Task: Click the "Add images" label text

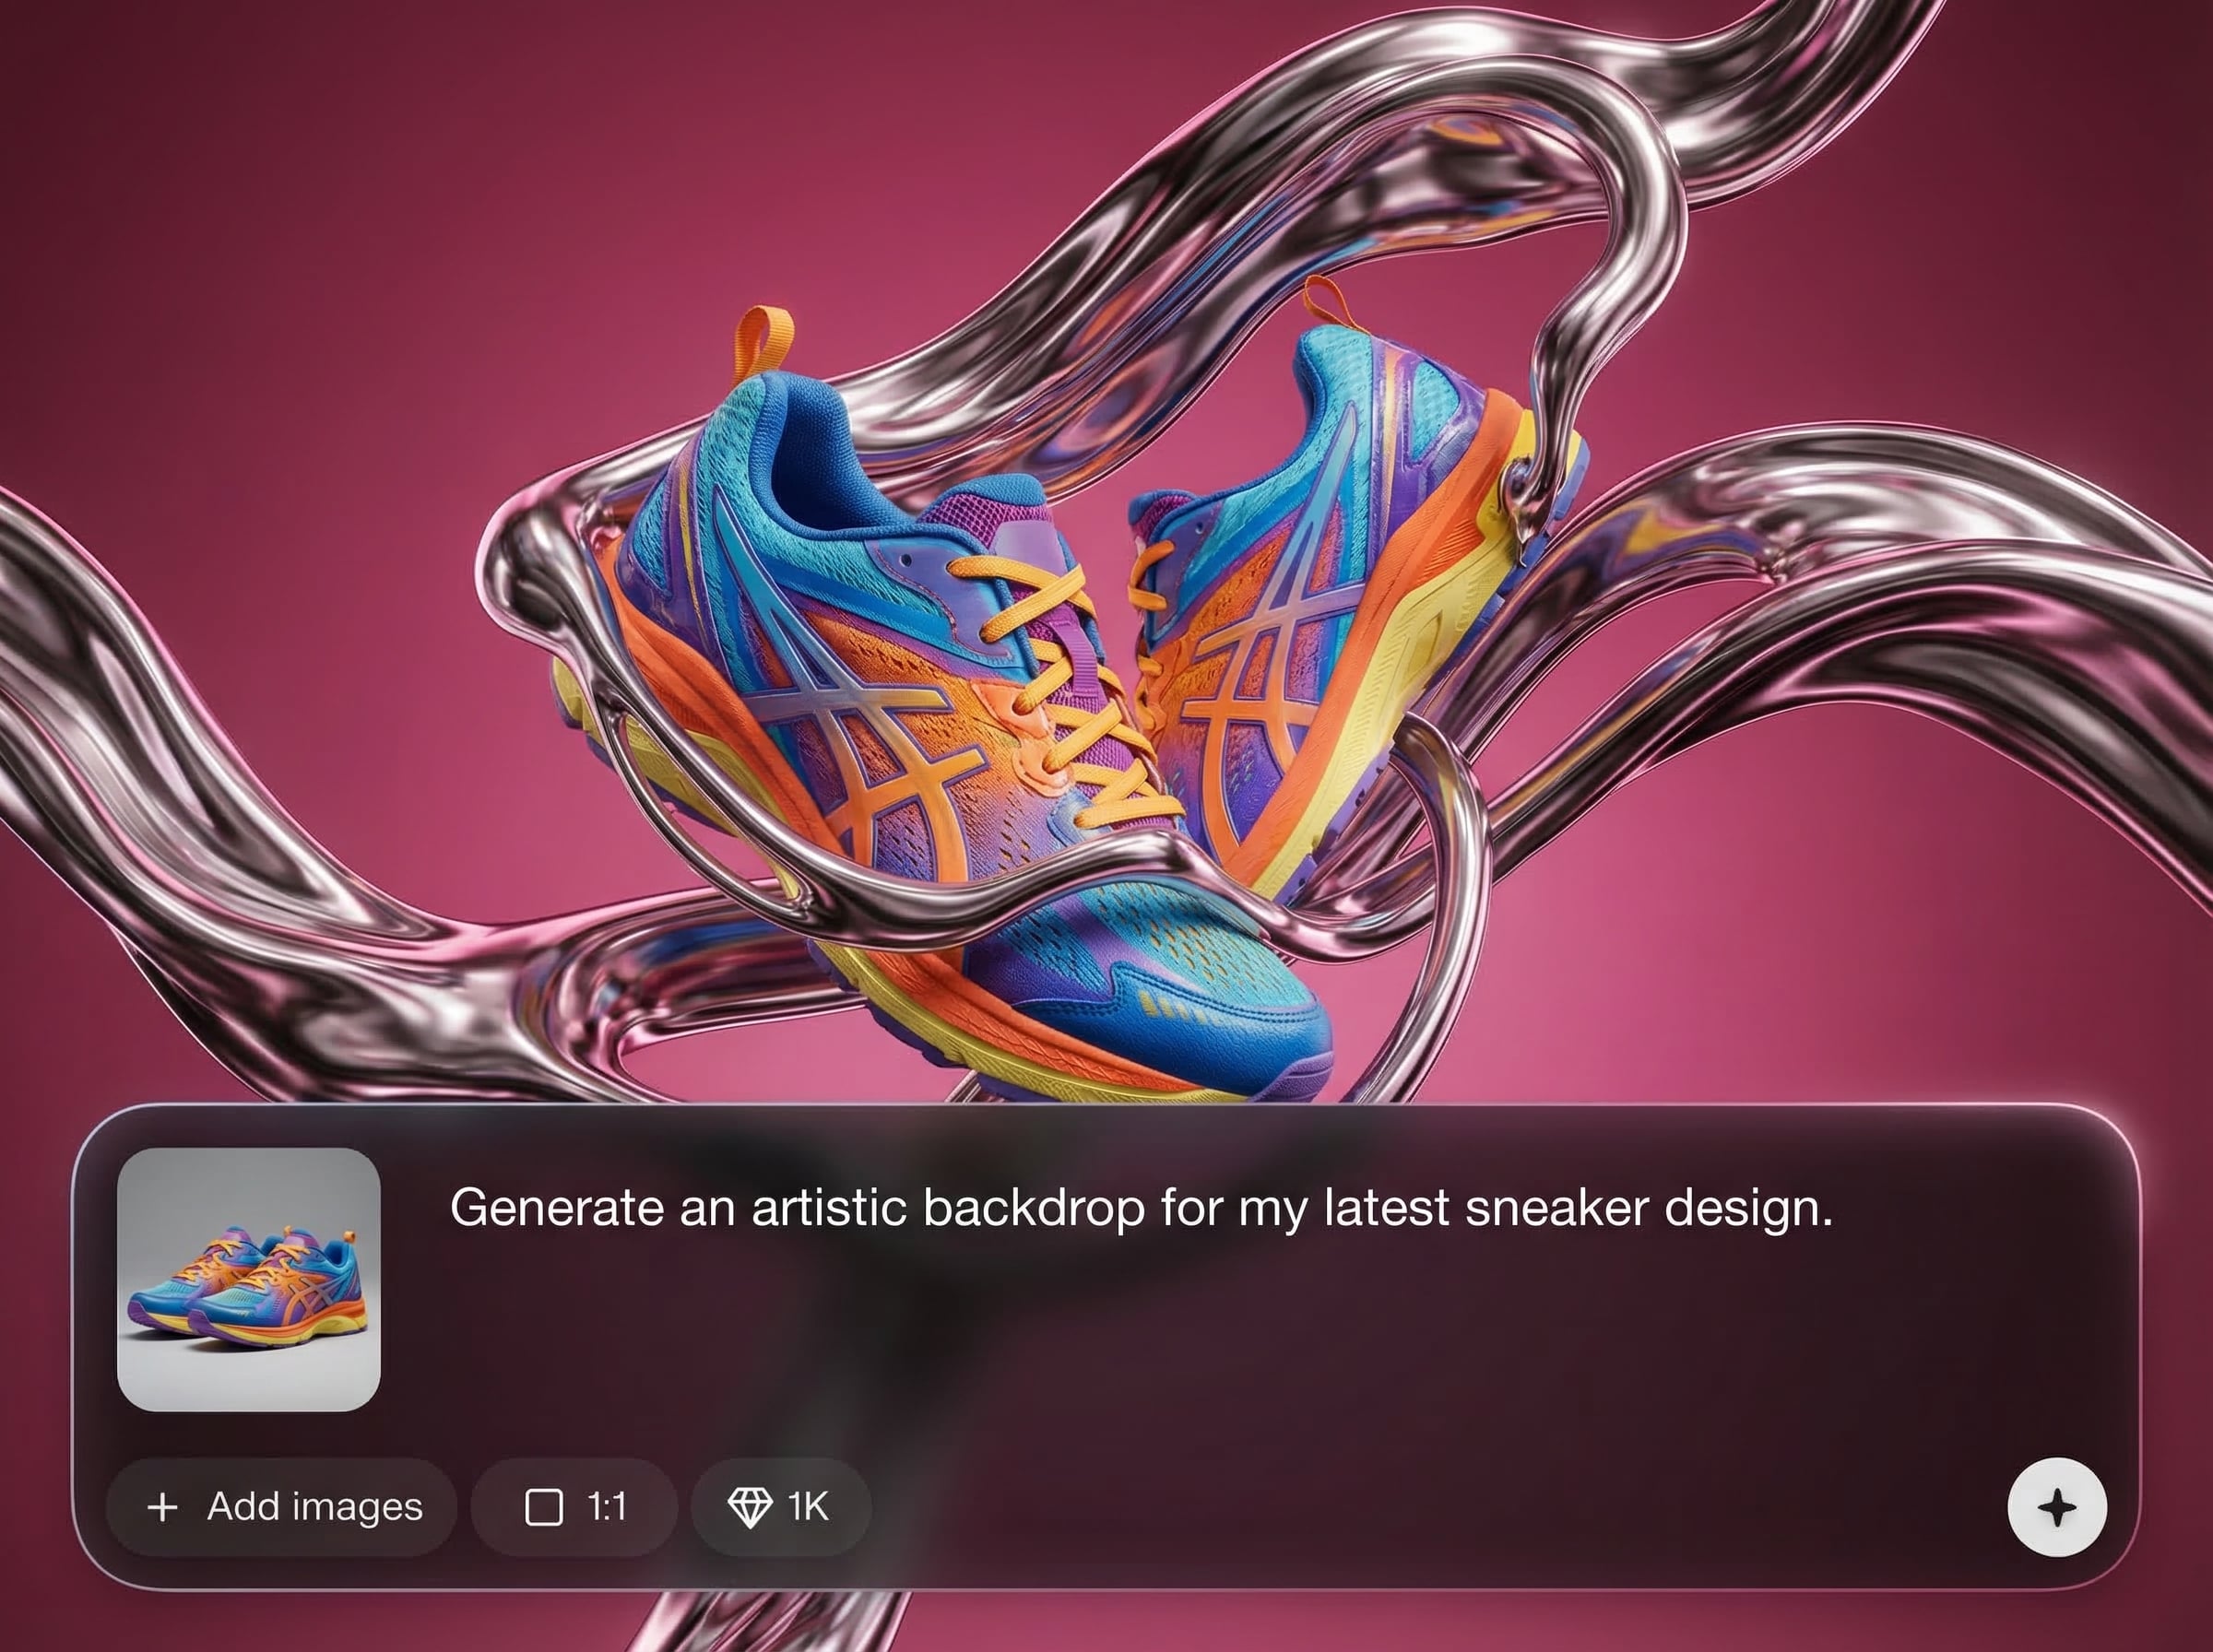Action: pos(315,1507)
